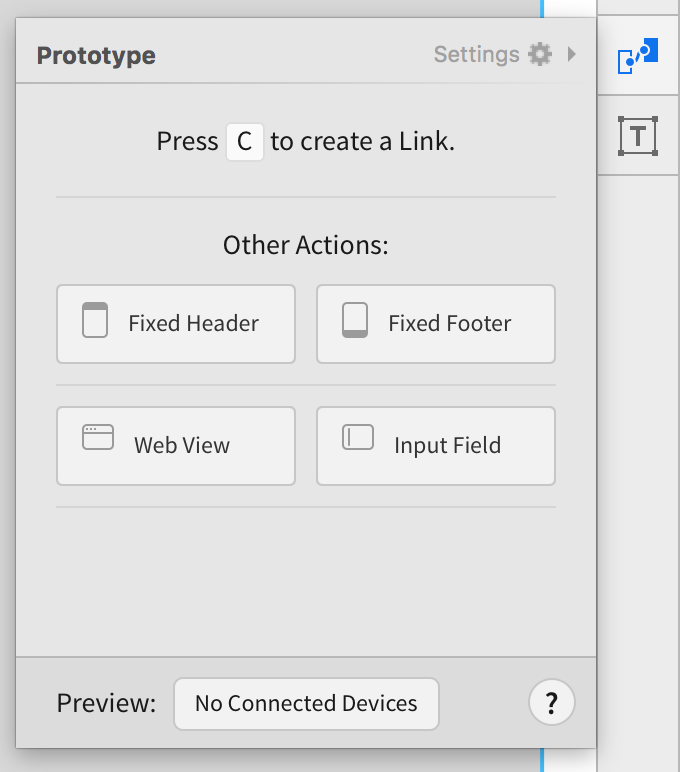Click the Other Actions heading
Viewport: 680px width, 772px height.
(x=306, y=245)
